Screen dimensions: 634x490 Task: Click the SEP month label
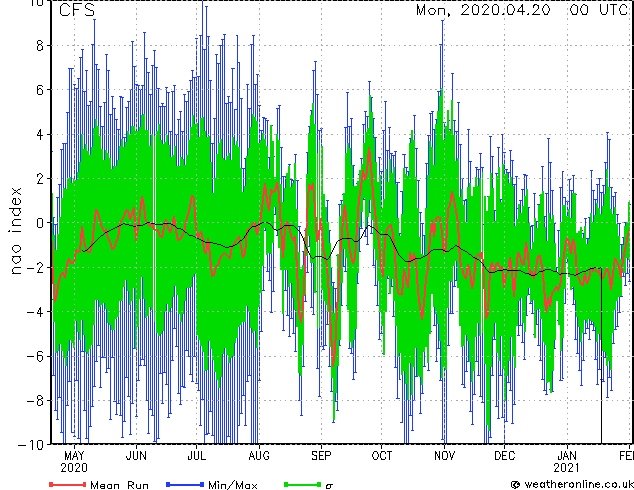pos(321,456)
